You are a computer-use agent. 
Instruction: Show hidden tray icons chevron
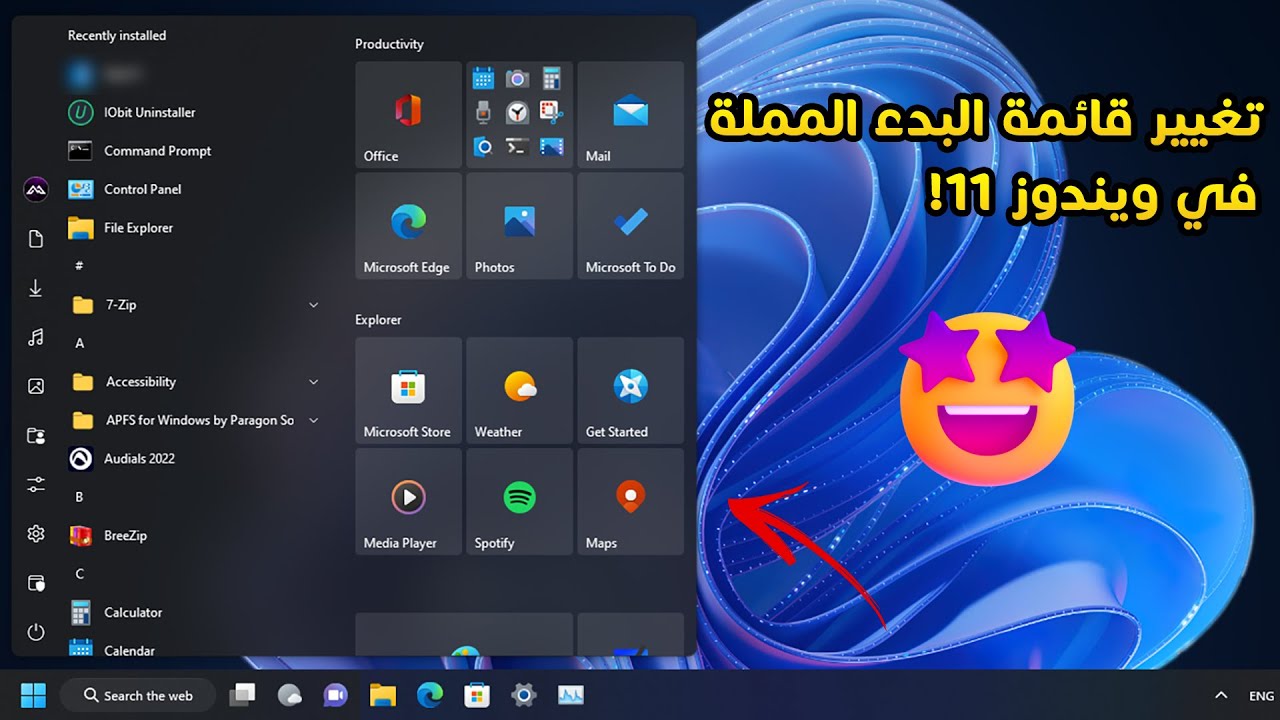[x=1221, y=695]
